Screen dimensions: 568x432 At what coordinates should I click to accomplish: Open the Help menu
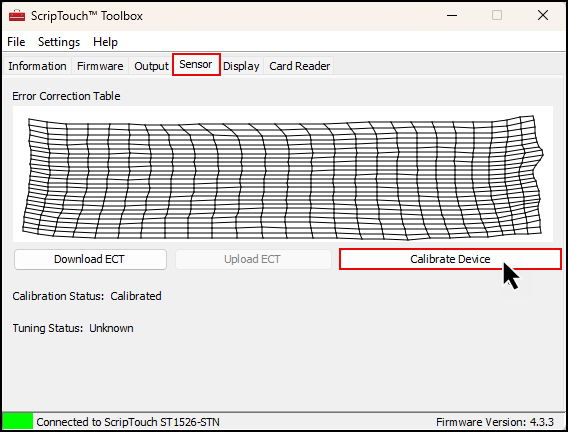pos(105,42)
